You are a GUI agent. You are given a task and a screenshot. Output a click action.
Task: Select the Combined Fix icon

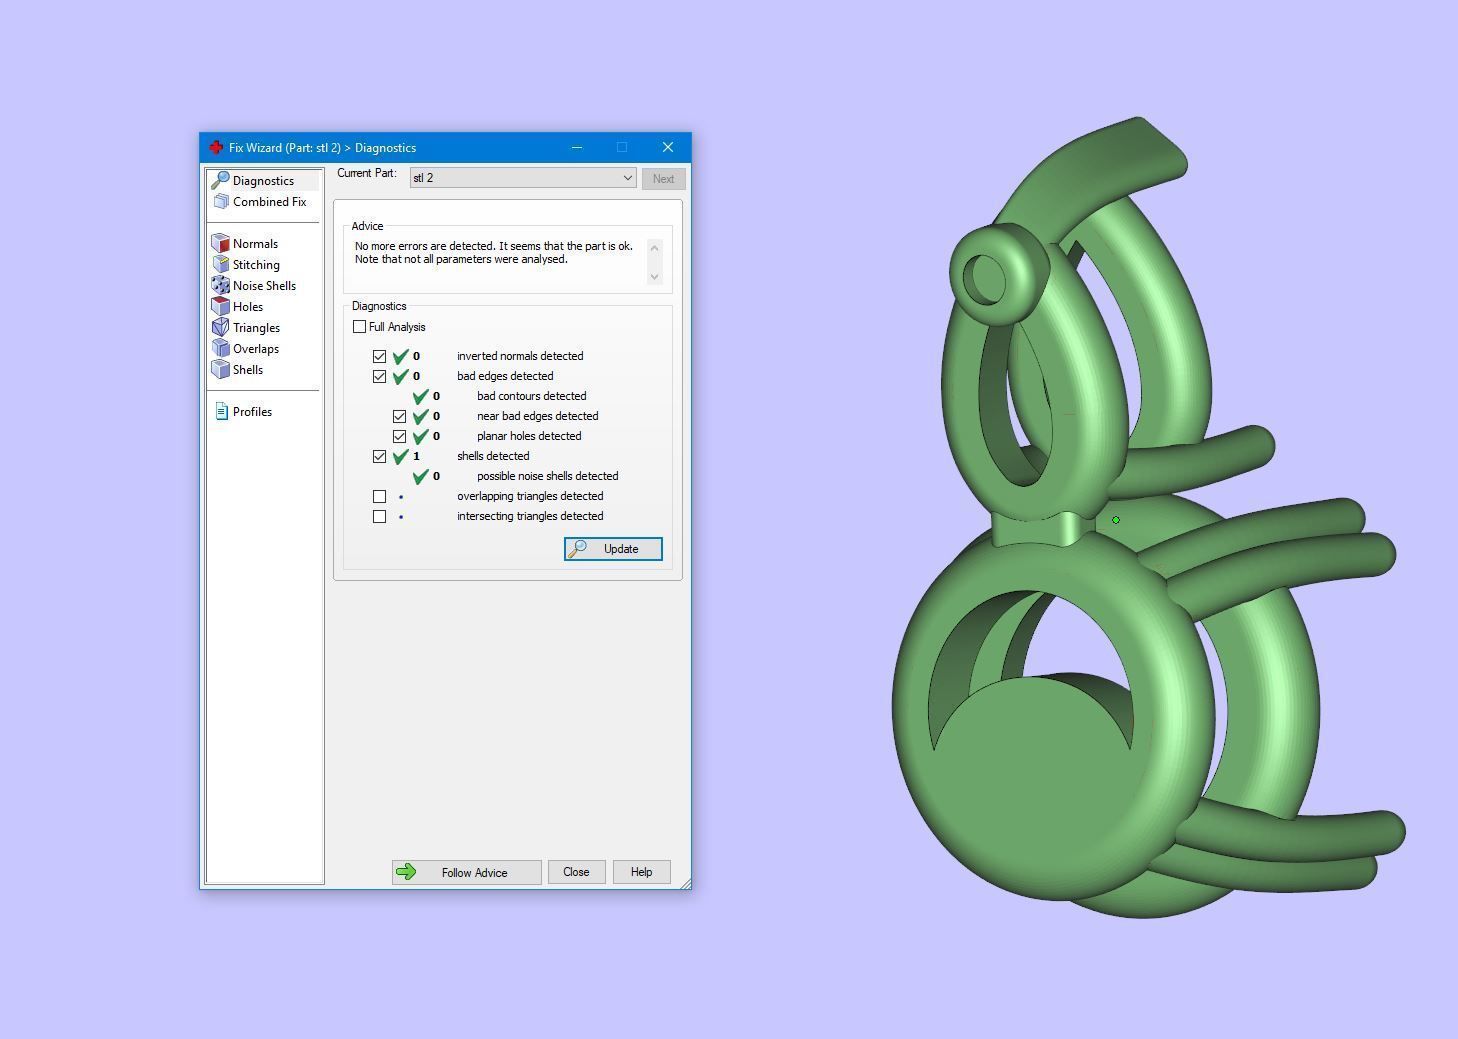coord(221,202)
